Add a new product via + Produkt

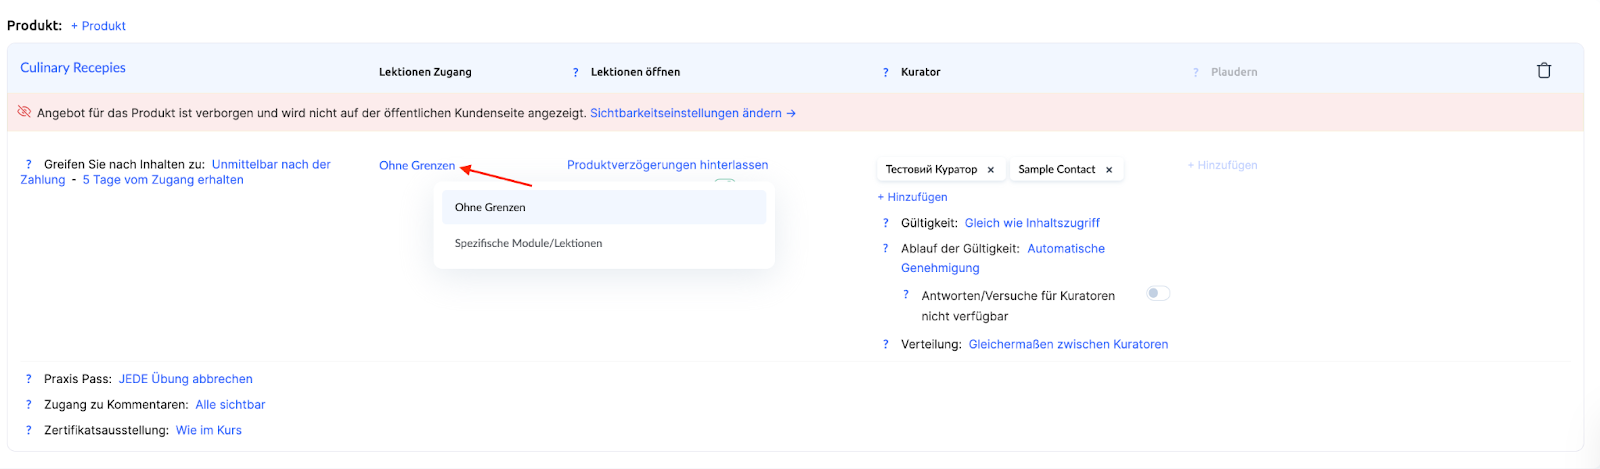pos(98,26)
